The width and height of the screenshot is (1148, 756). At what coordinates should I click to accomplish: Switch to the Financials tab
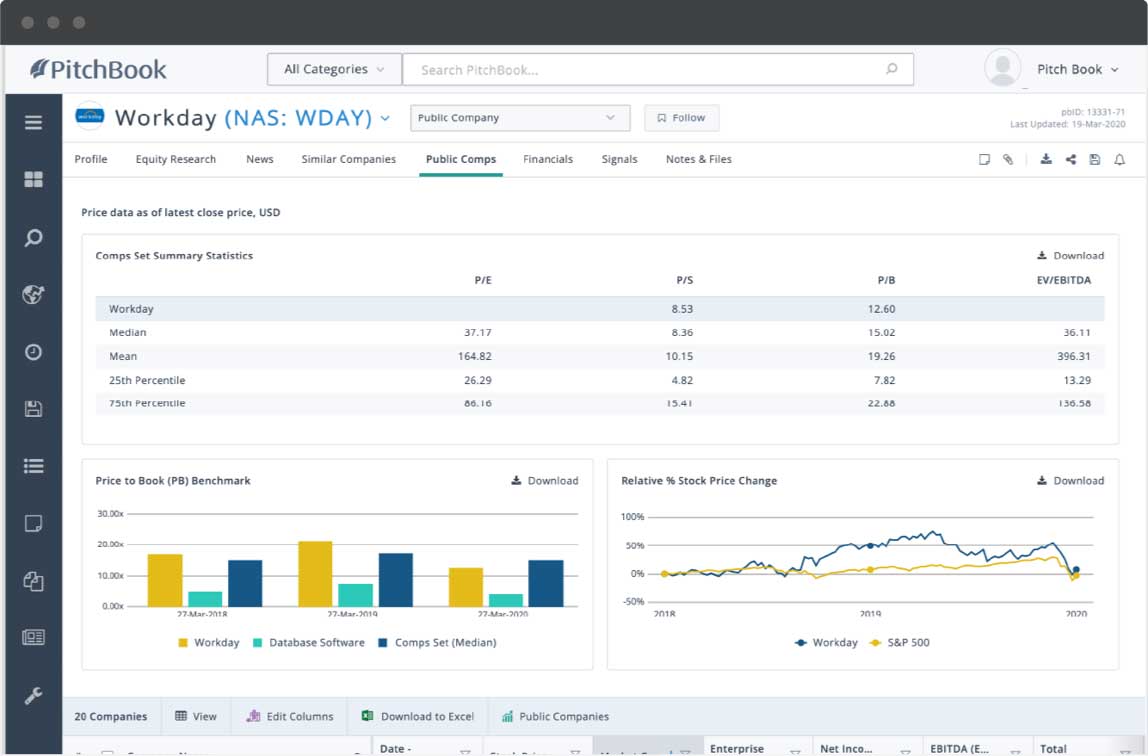point(548,159)
